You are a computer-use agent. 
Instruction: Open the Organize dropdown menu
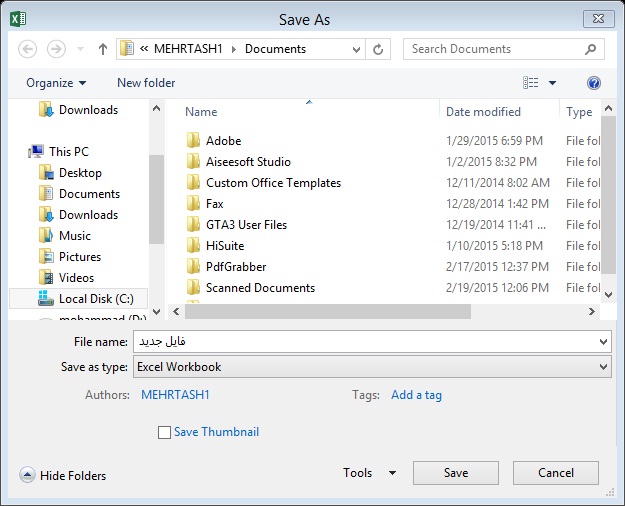click(56, 83)
